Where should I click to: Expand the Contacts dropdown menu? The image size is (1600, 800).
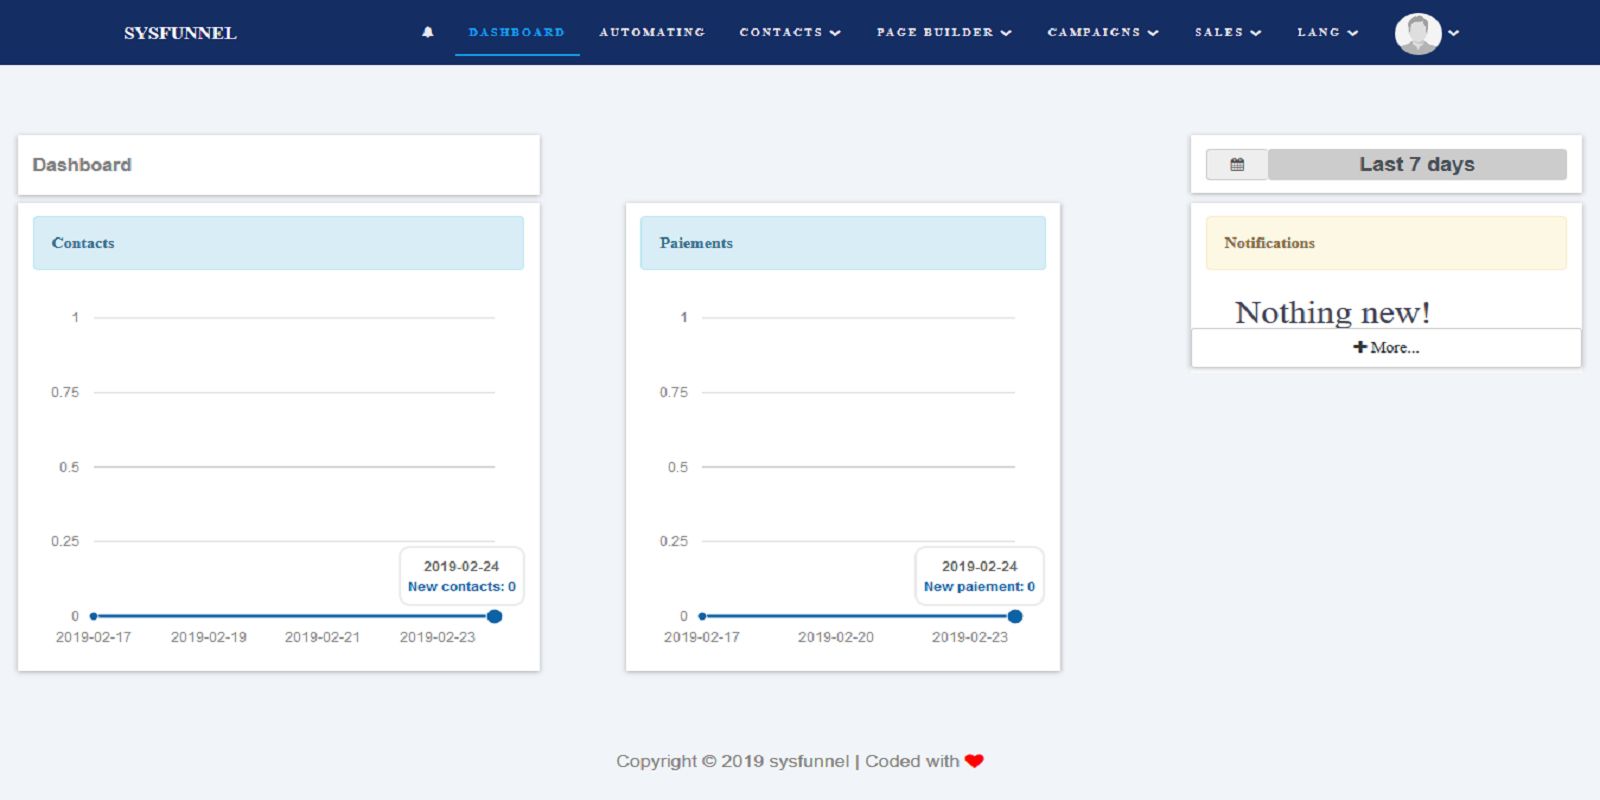[x=789, y=32]
